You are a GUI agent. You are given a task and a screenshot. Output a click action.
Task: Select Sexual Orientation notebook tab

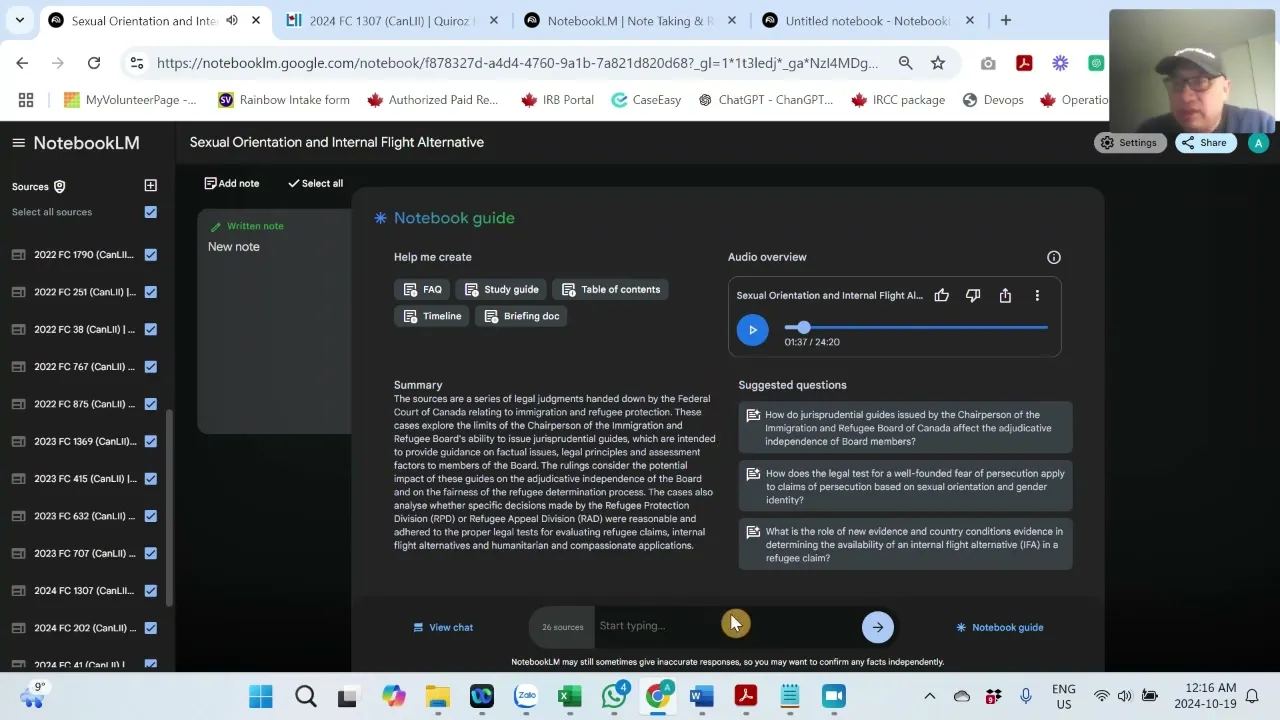(155, 20)
